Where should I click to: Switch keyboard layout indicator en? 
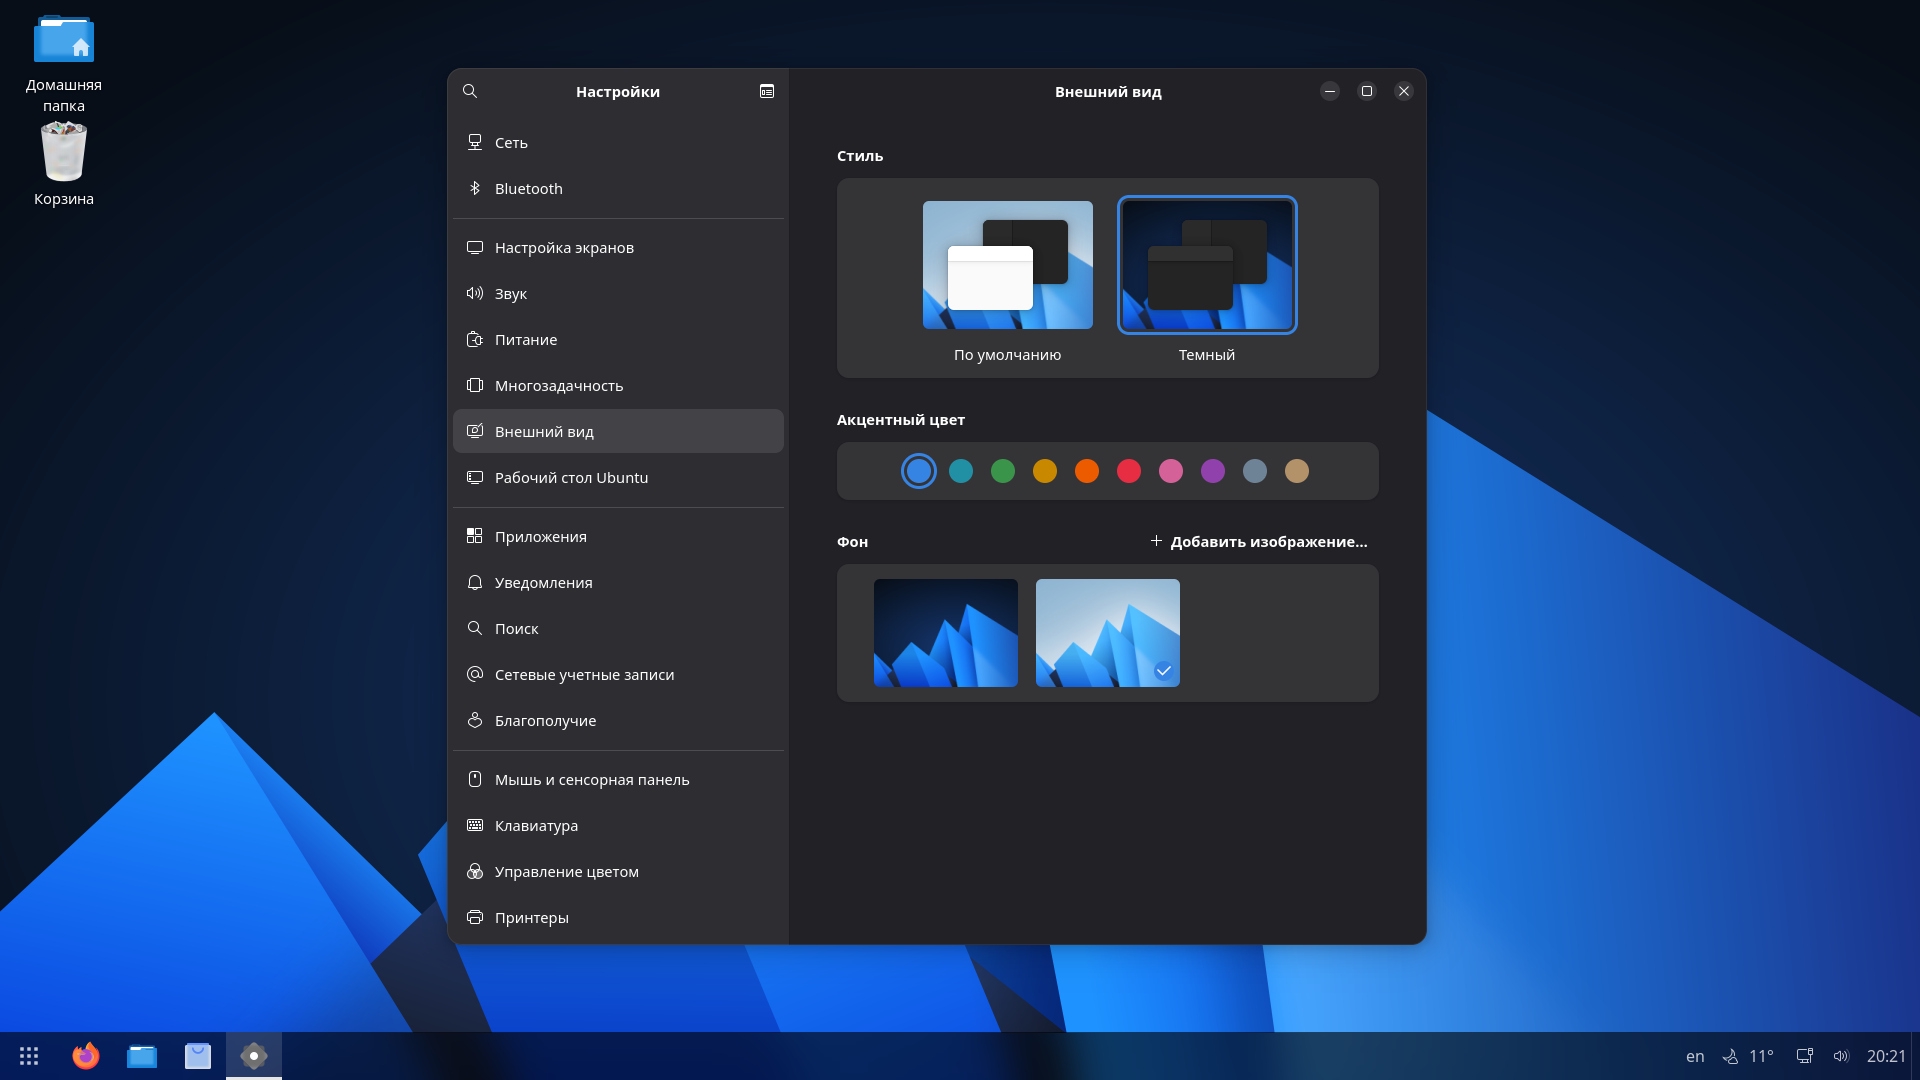tap(1695, 1056)
